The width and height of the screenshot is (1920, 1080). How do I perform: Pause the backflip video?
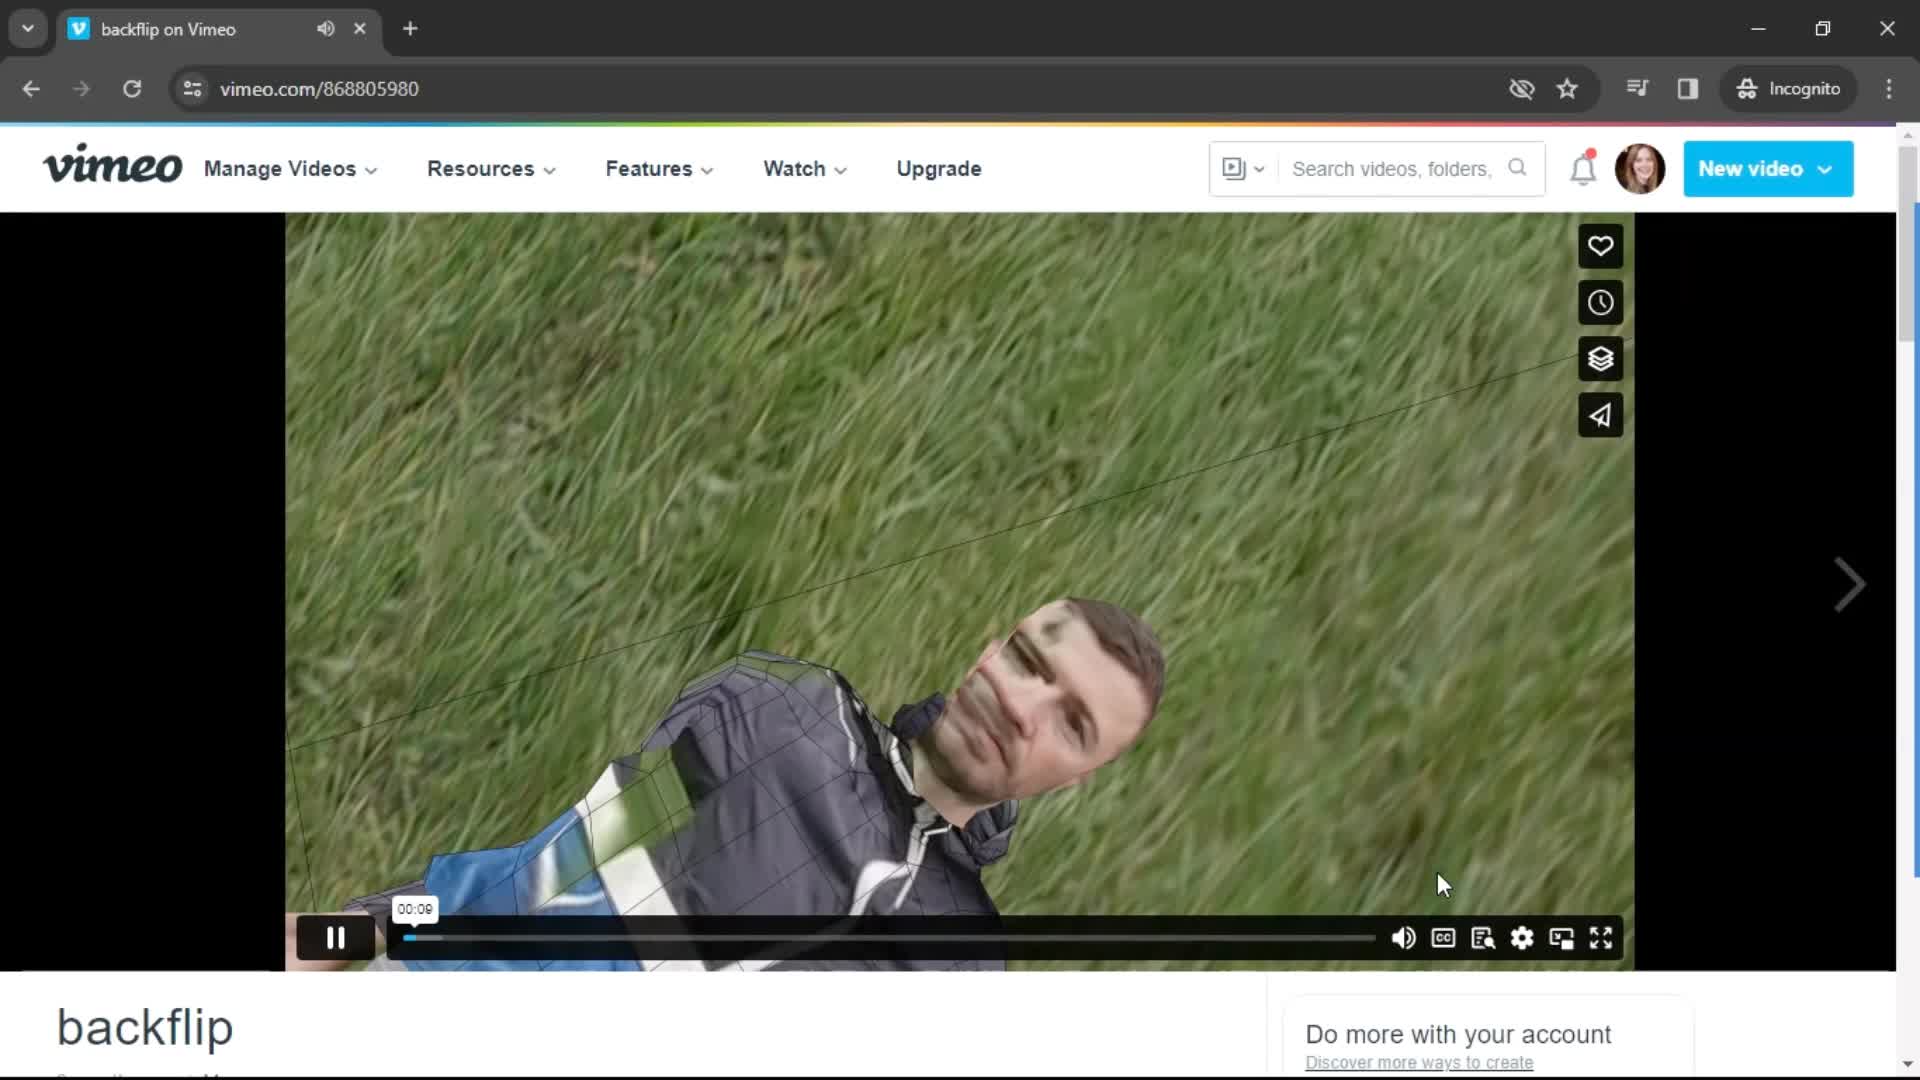[x=336, y=938]
